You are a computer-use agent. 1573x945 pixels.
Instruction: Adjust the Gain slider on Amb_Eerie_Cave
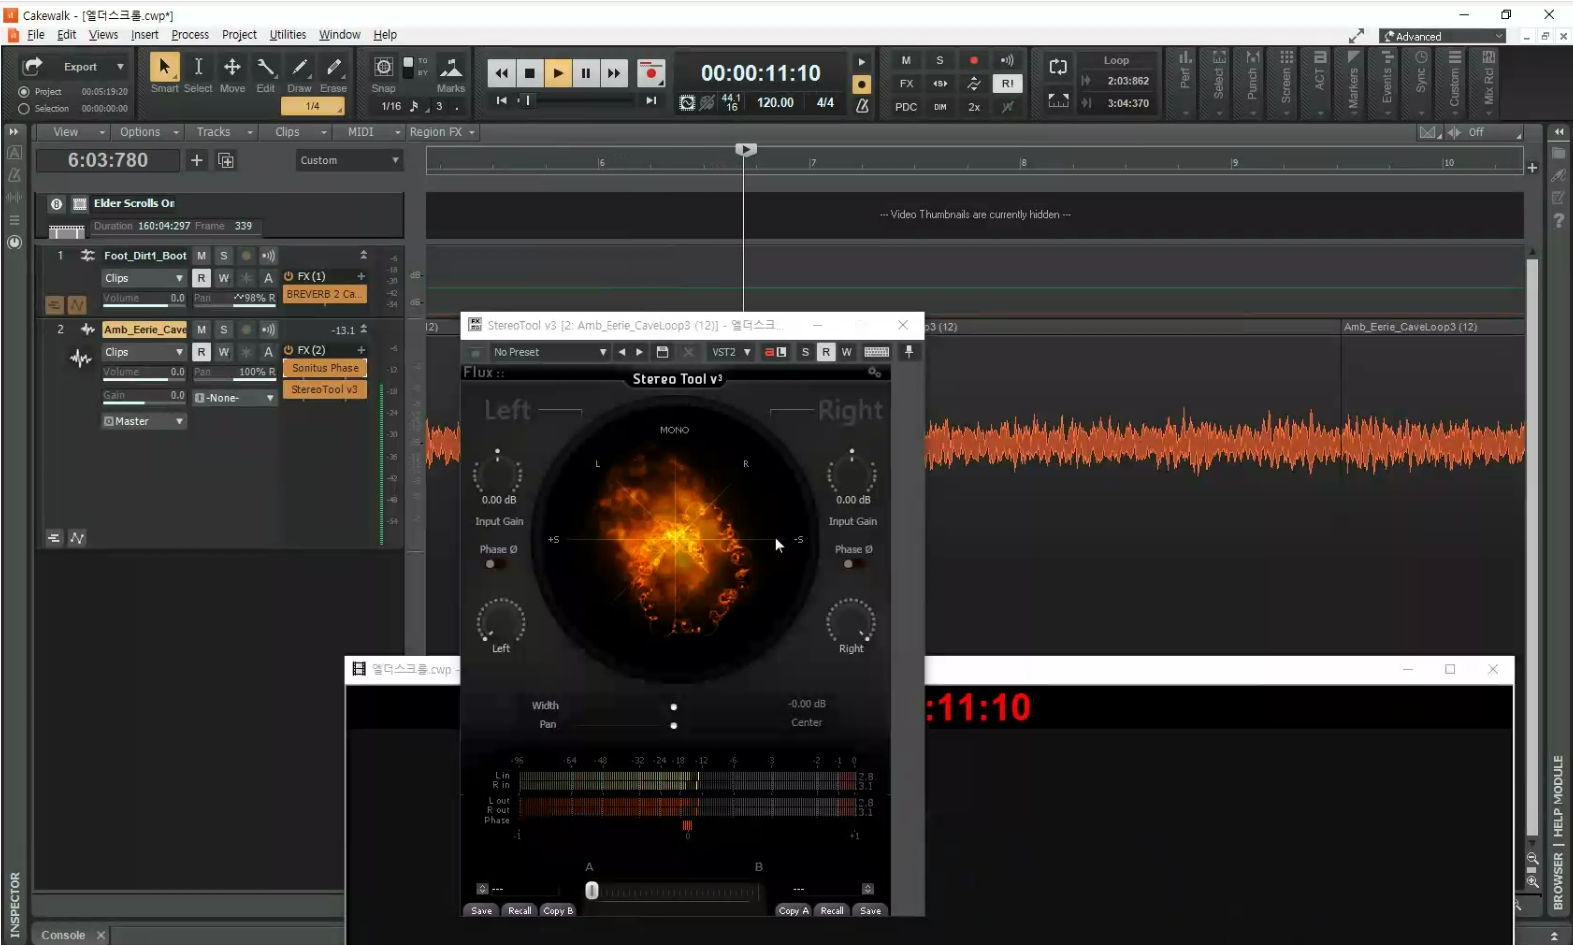[144, 397]
